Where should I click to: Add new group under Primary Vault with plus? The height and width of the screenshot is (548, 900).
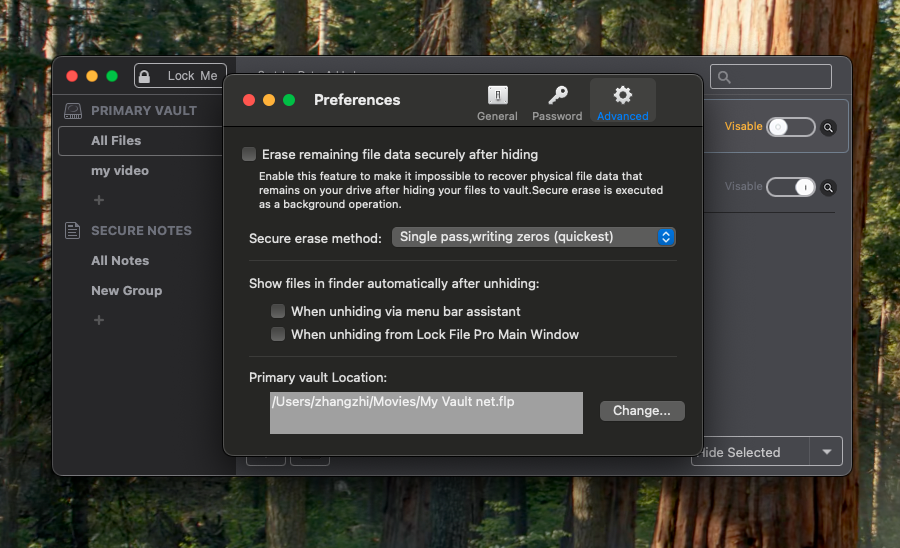click(99, 200)
